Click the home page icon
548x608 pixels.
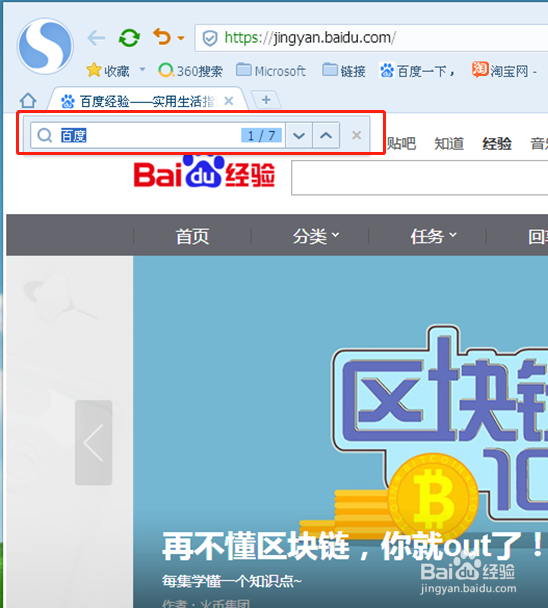pyautogui.click(x=28, y=101)
